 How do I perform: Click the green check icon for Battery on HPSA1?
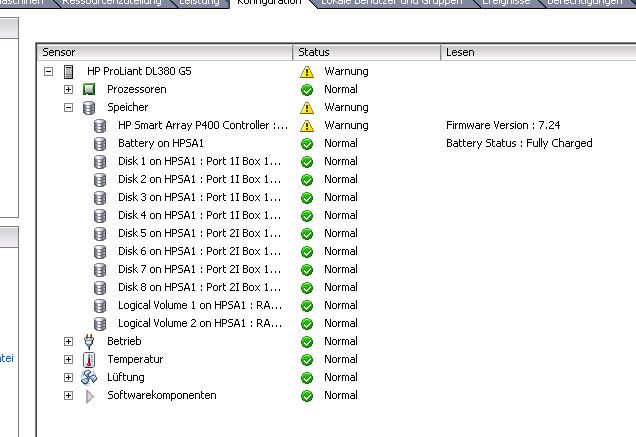[x=307, y=144]
